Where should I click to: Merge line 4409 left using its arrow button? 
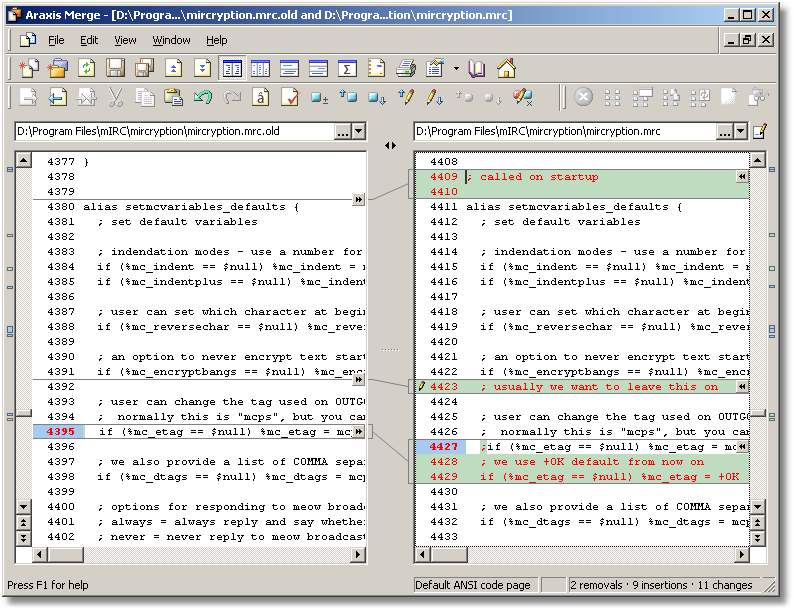point(741,176)
